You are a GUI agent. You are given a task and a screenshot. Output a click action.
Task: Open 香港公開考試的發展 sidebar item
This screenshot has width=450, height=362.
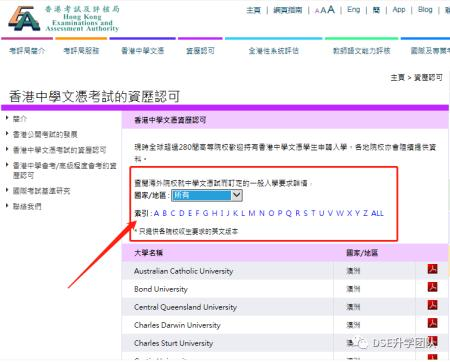(45, 134)
